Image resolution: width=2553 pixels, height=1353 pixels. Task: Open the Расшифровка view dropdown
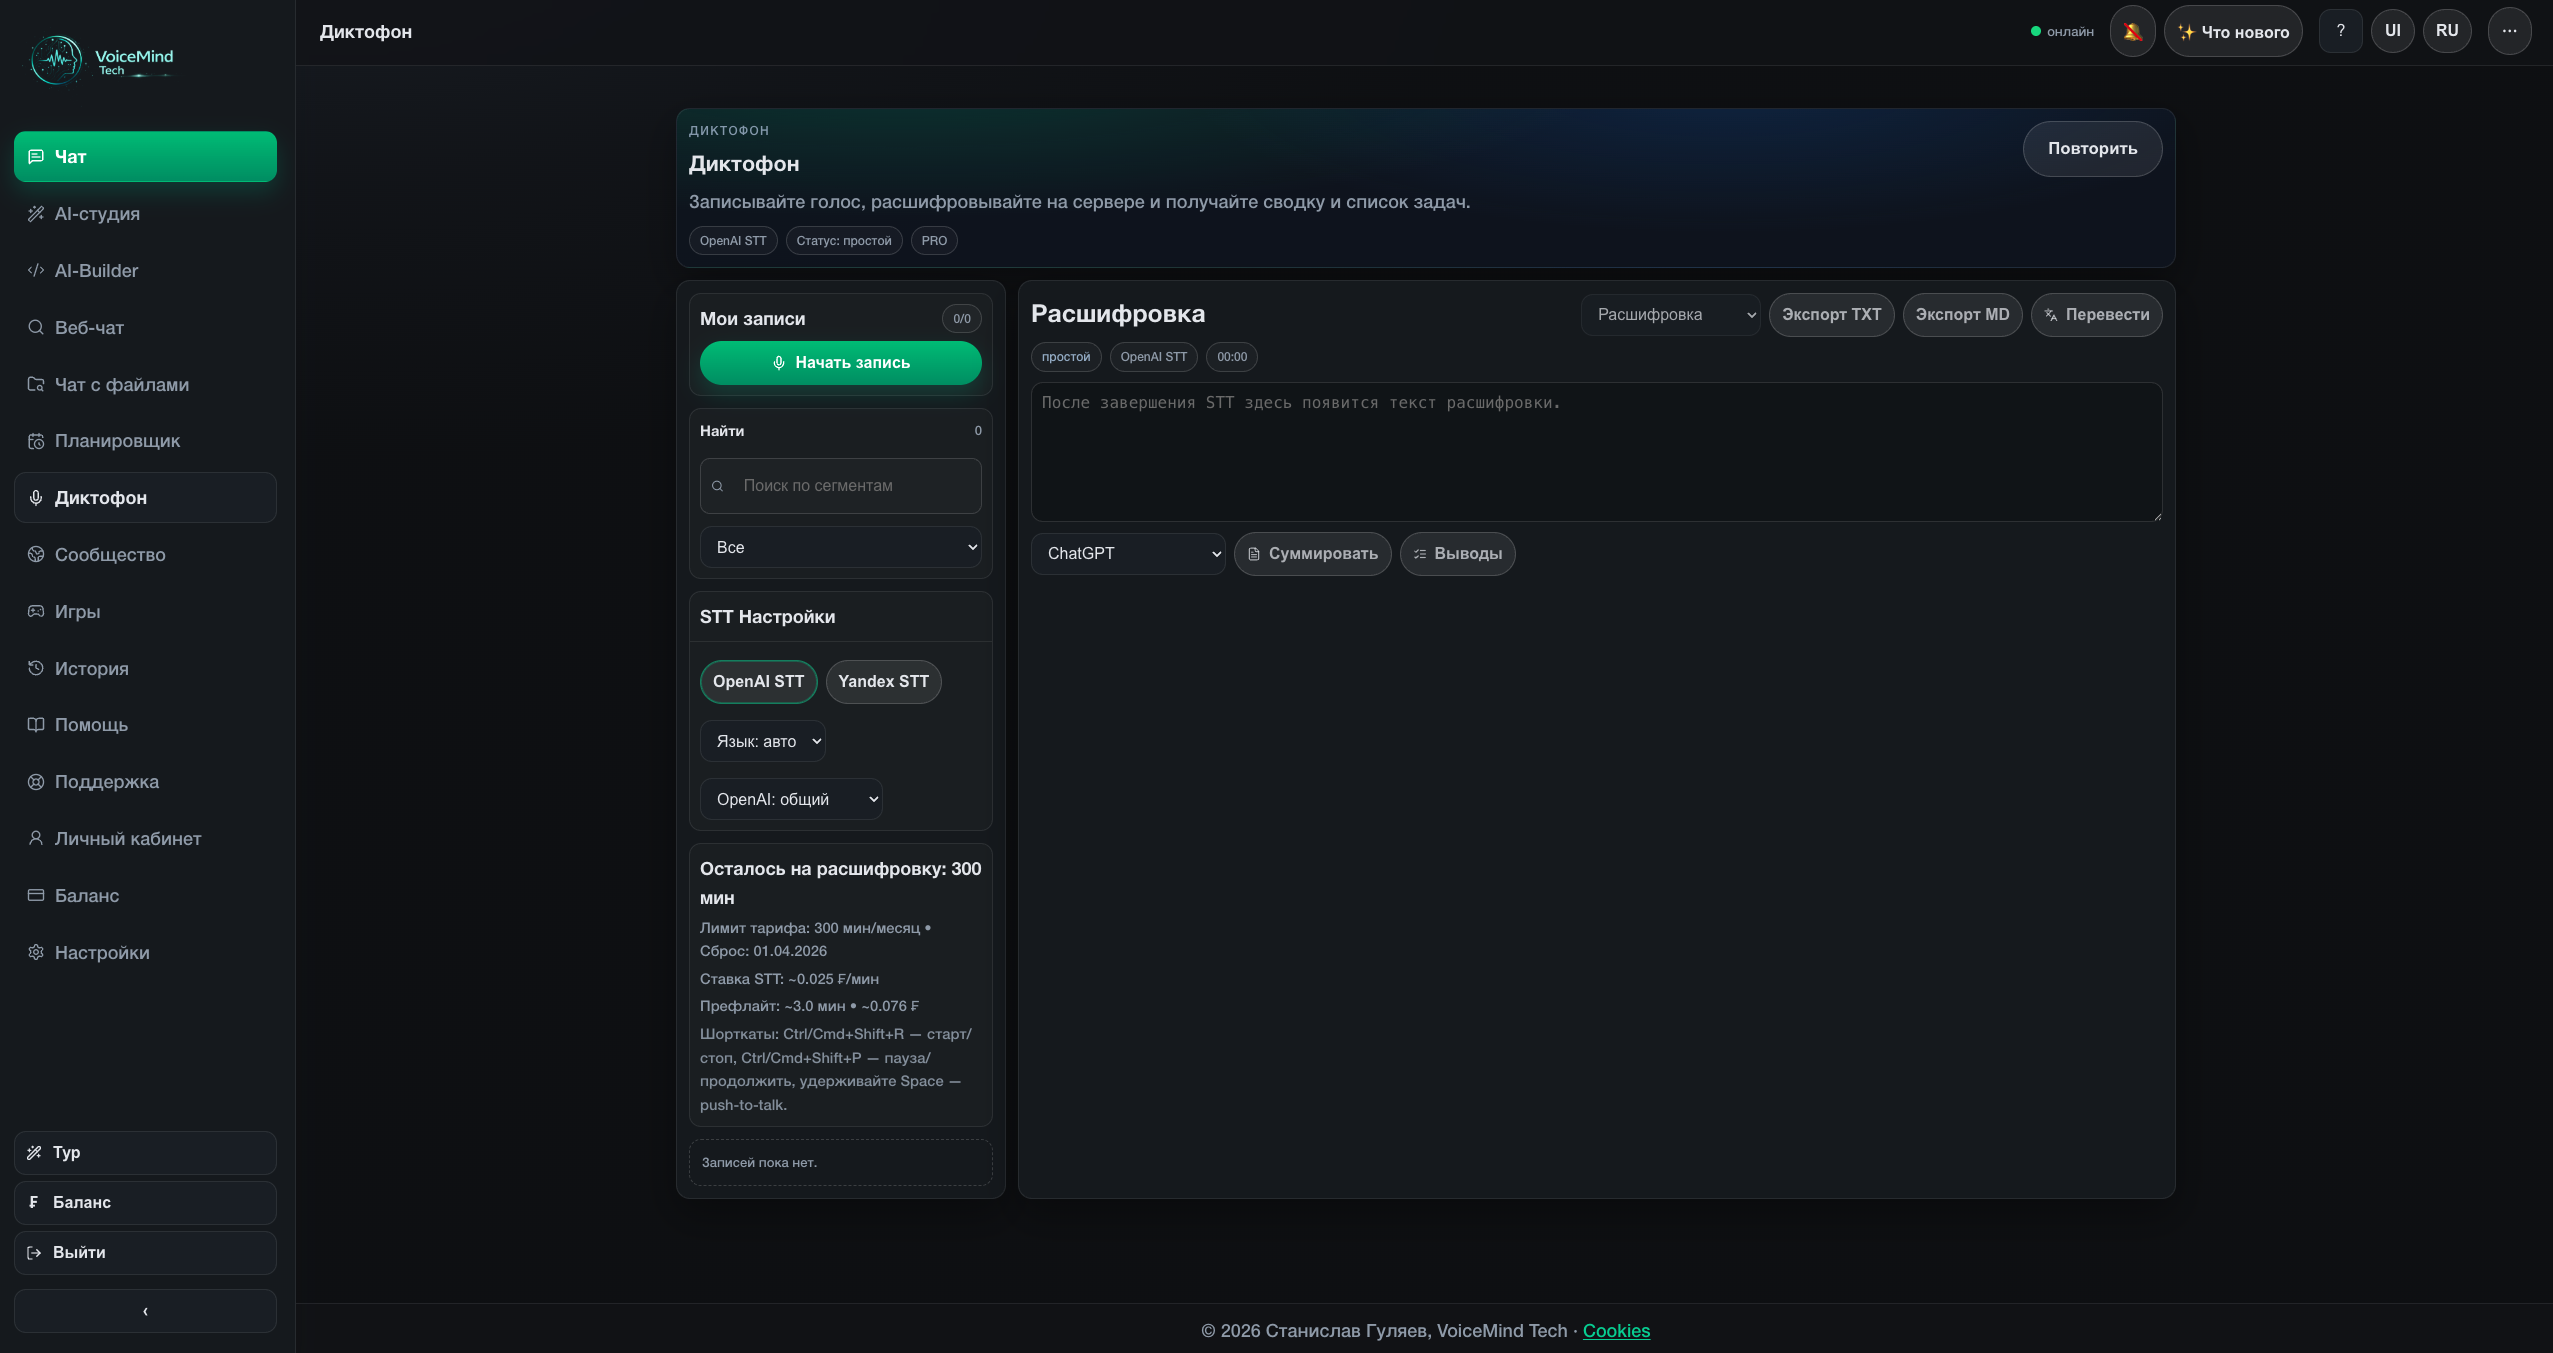[x=1670, y=315]
